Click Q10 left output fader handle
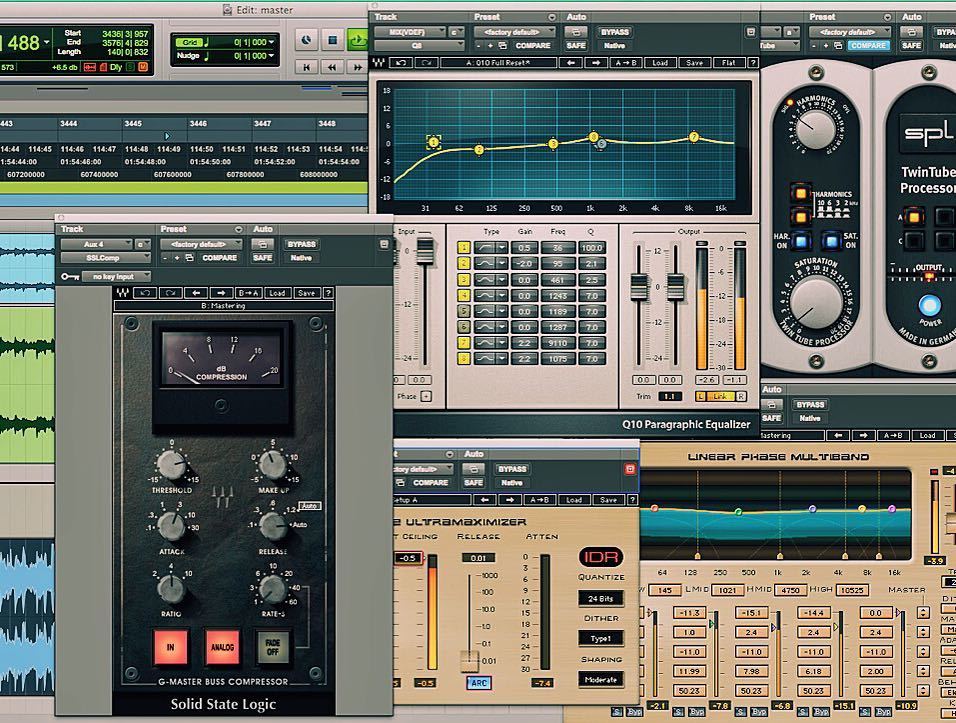The height and width of the screenshot is (723, 956). click(639, 287)
